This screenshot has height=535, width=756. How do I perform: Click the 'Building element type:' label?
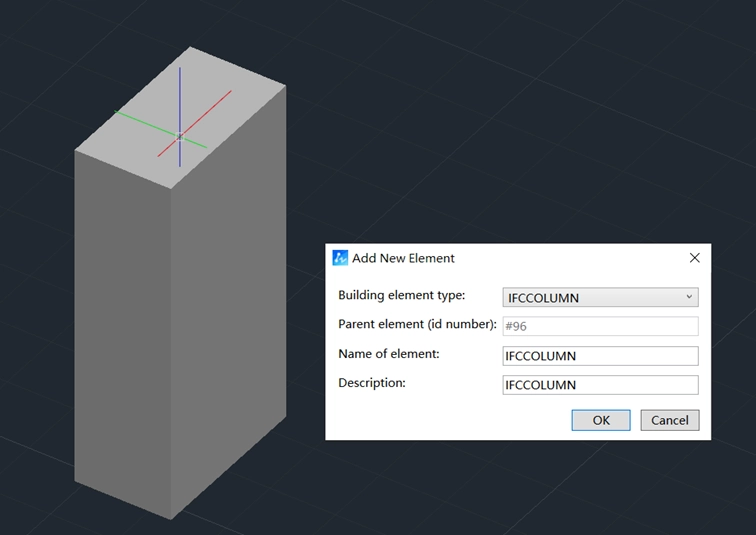402,295
